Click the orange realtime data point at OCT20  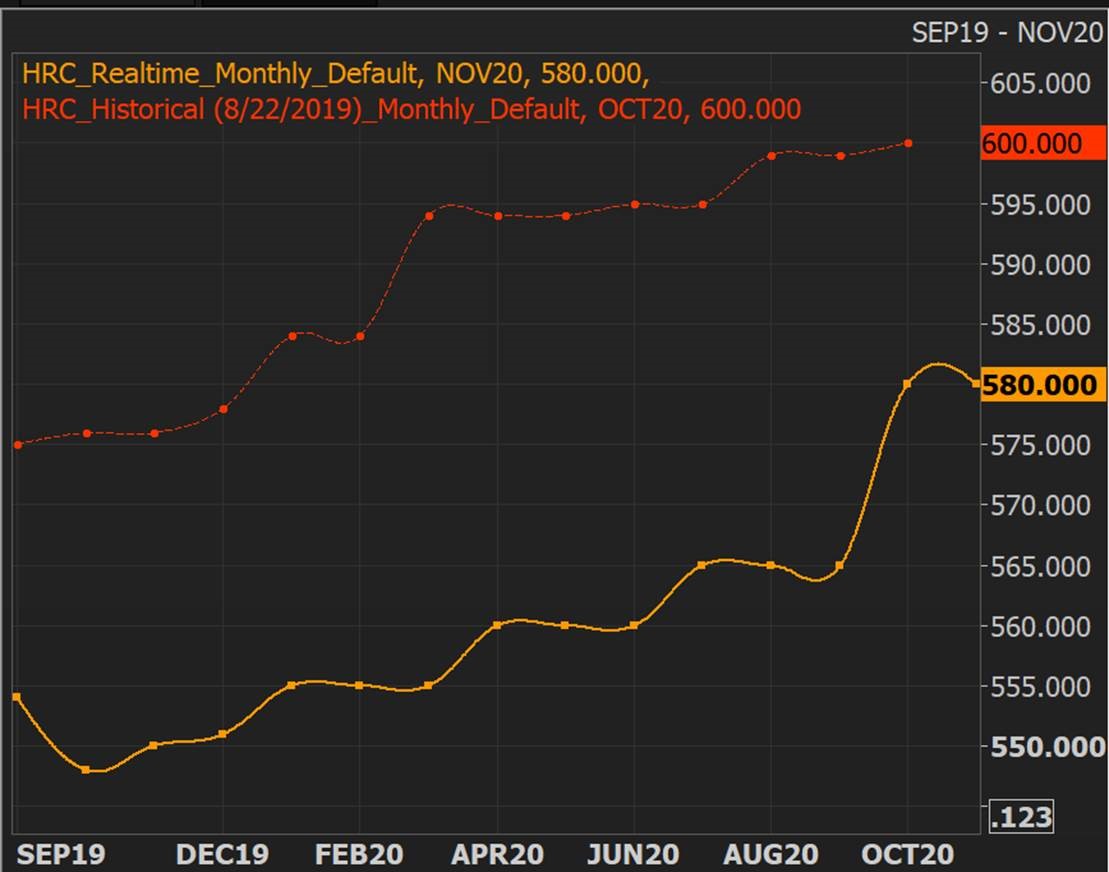pos(907,384)
